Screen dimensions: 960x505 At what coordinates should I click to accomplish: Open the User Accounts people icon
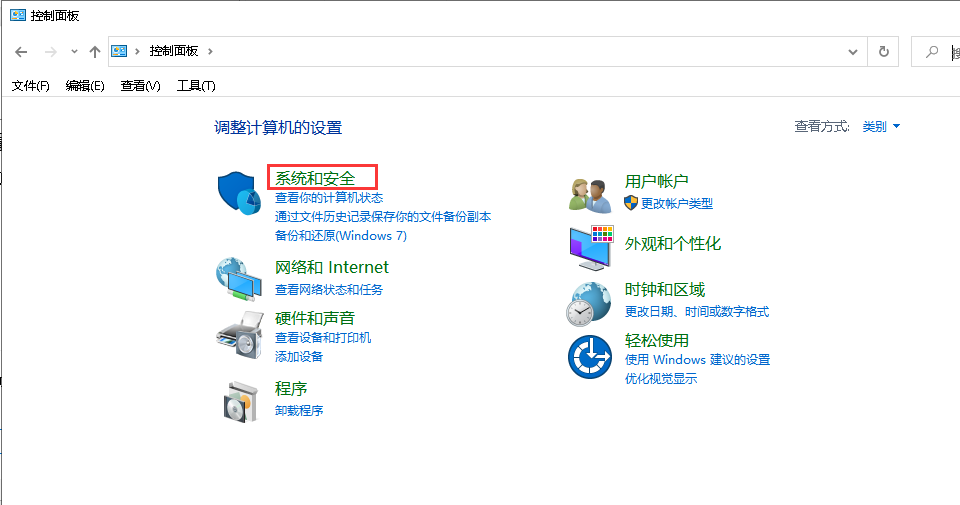tap(590, 195)
